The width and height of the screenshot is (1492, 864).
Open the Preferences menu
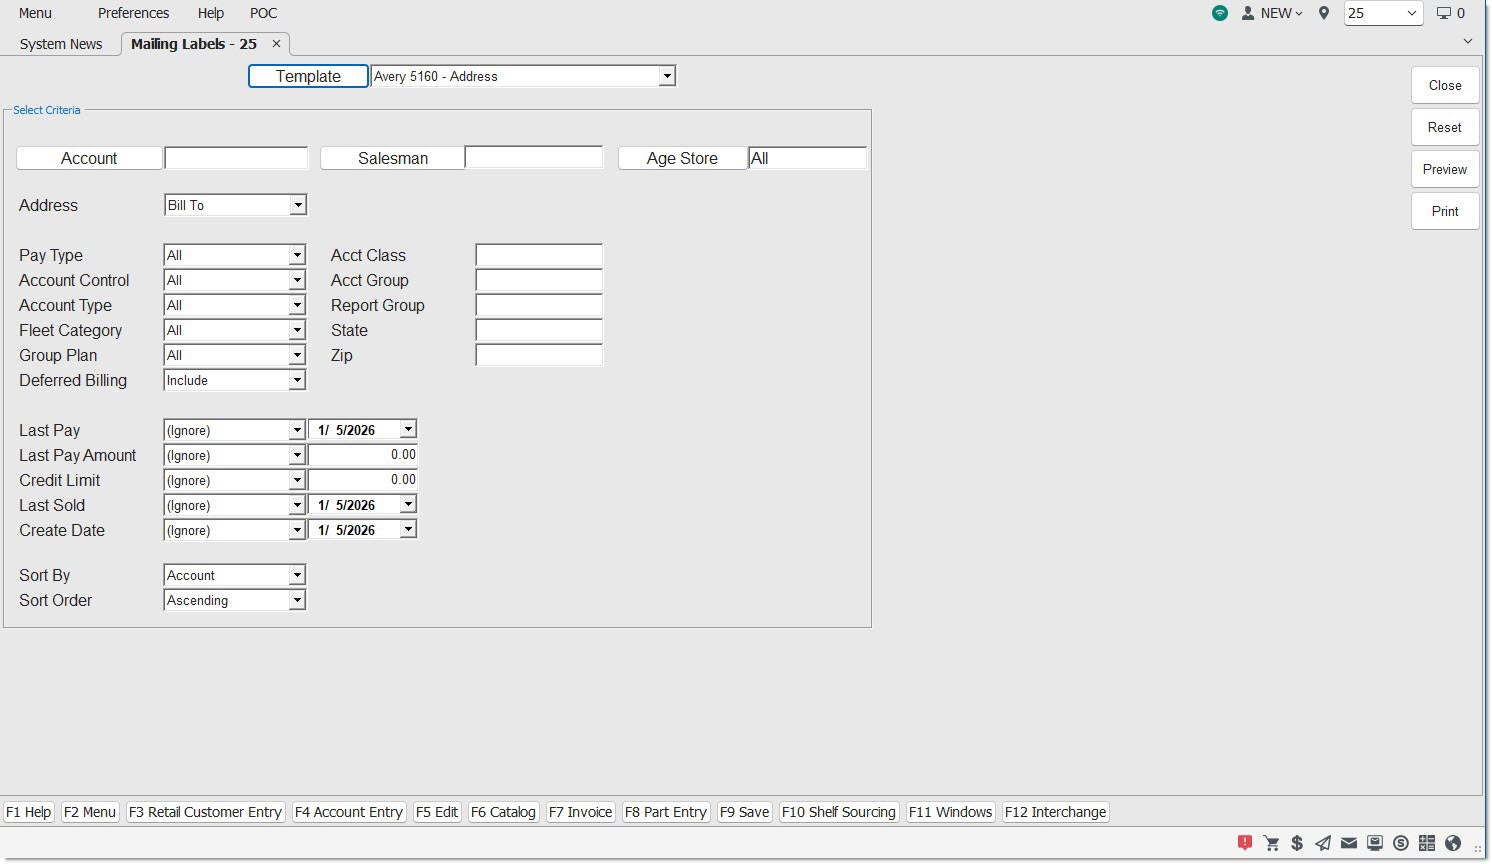(133, 13)
